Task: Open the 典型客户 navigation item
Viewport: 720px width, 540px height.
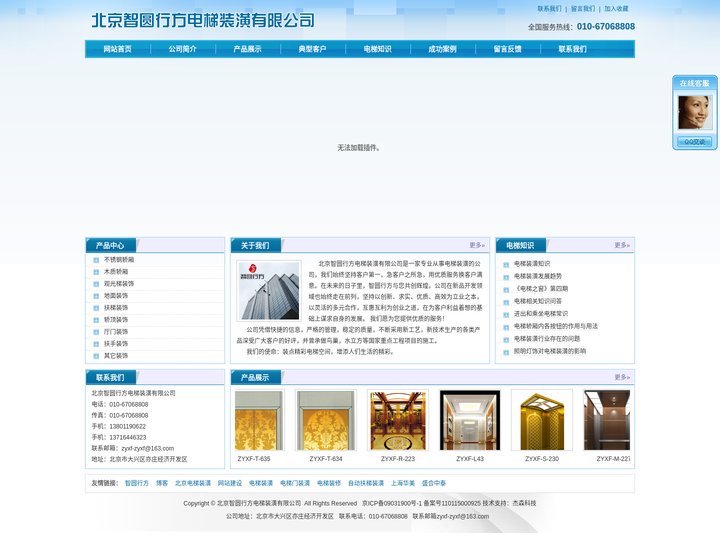Action: click(312, 49)
